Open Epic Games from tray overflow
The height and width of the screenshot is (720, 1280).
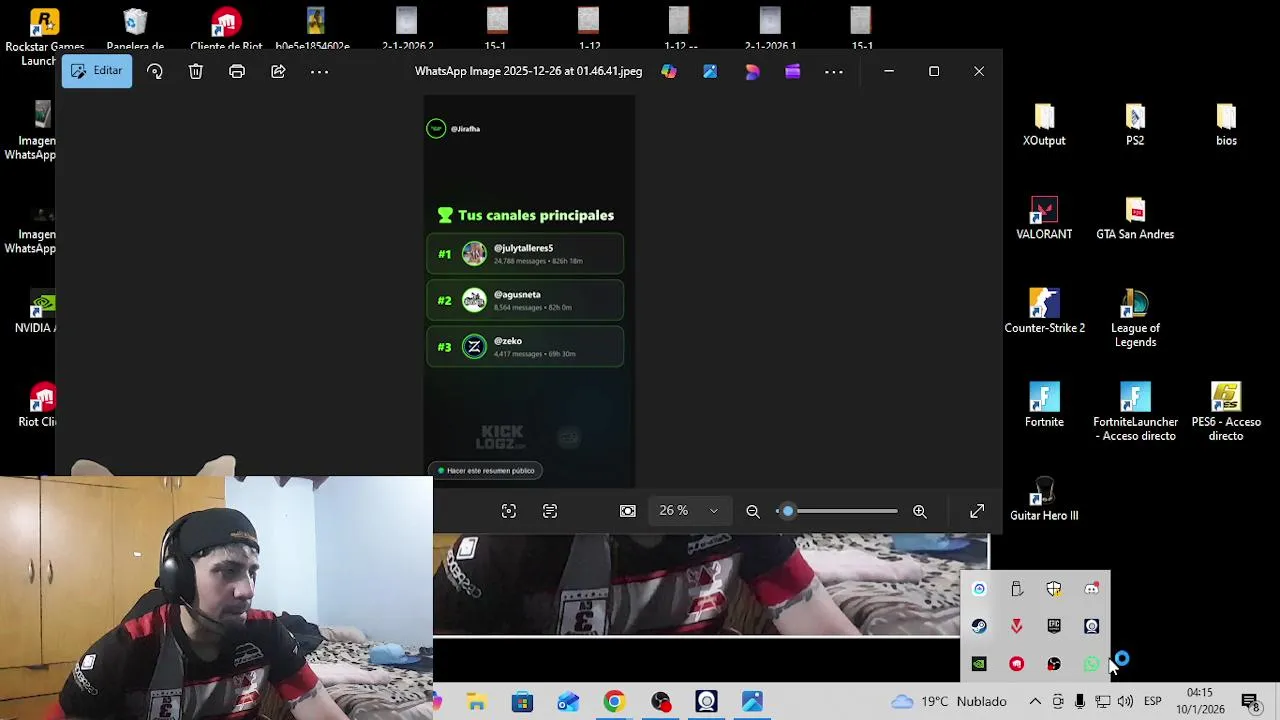(x=1054, y=626)
